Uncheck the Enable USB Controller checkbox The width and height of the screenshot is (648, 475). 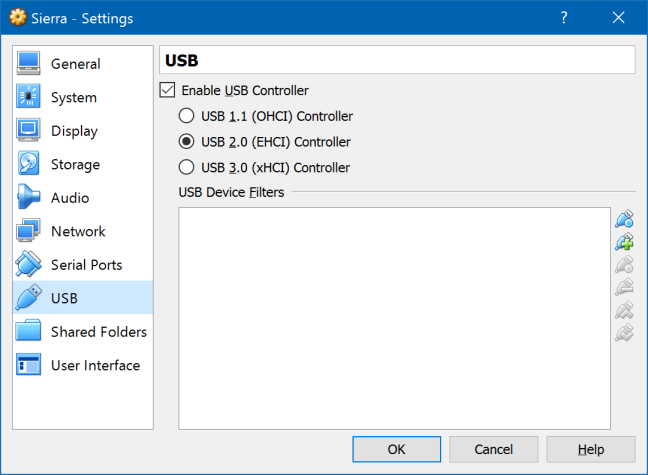point(167,90)
